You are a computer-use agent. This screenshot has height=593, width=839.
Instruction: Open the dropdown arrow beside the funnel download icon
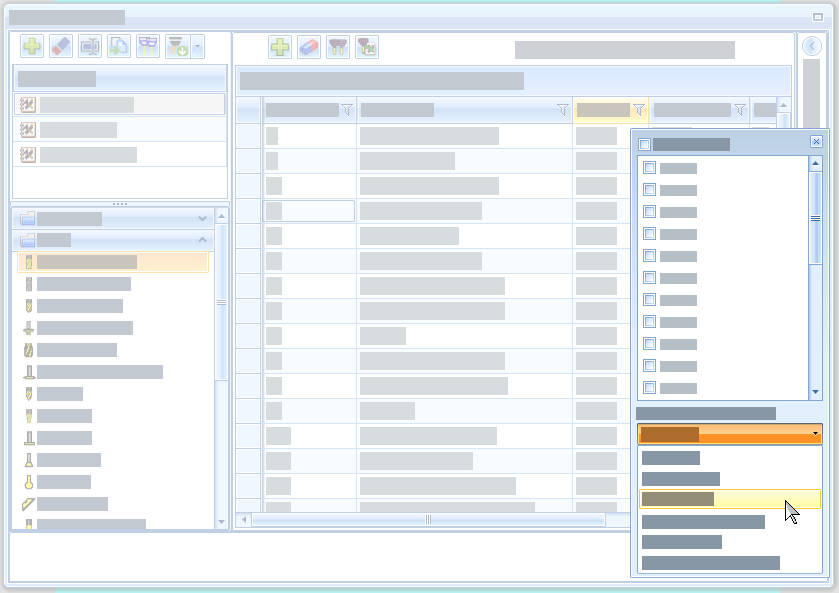click(197, 46)
